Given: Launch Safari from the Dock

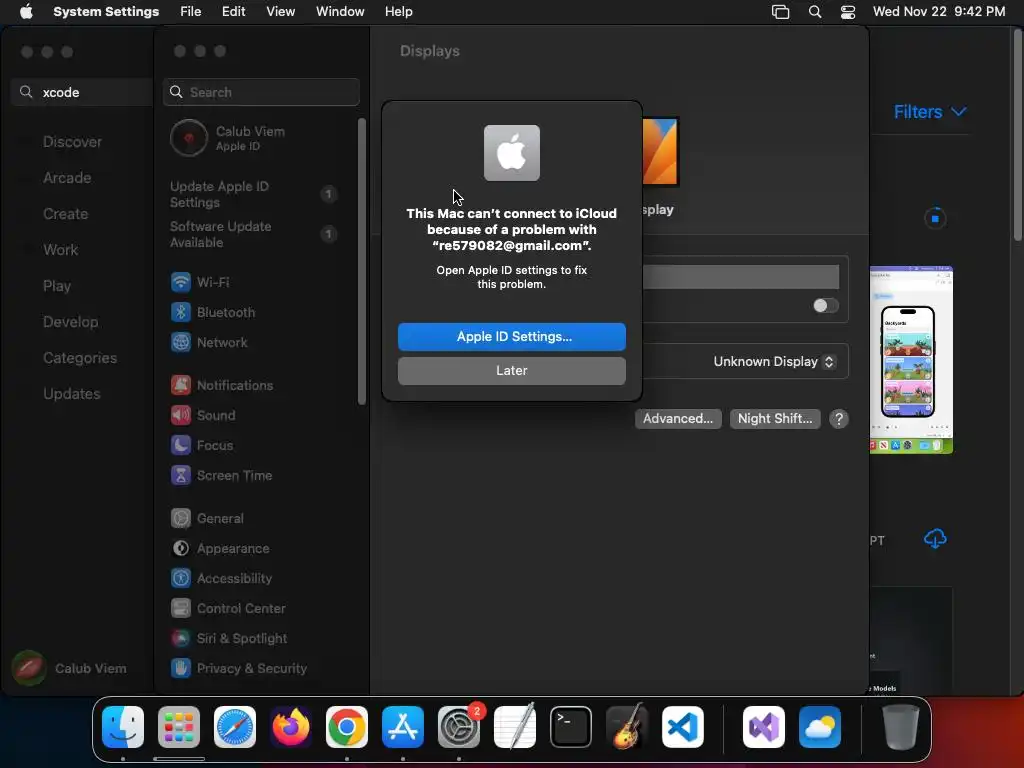Looking at the screenshot, I should click(235, 727).
